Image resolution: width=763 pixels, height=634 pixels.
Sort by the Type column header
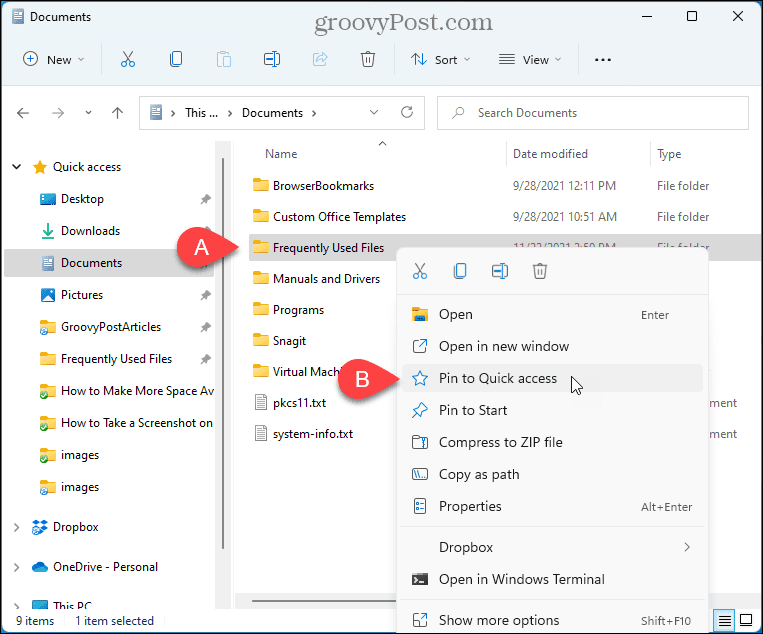point(669,154)
